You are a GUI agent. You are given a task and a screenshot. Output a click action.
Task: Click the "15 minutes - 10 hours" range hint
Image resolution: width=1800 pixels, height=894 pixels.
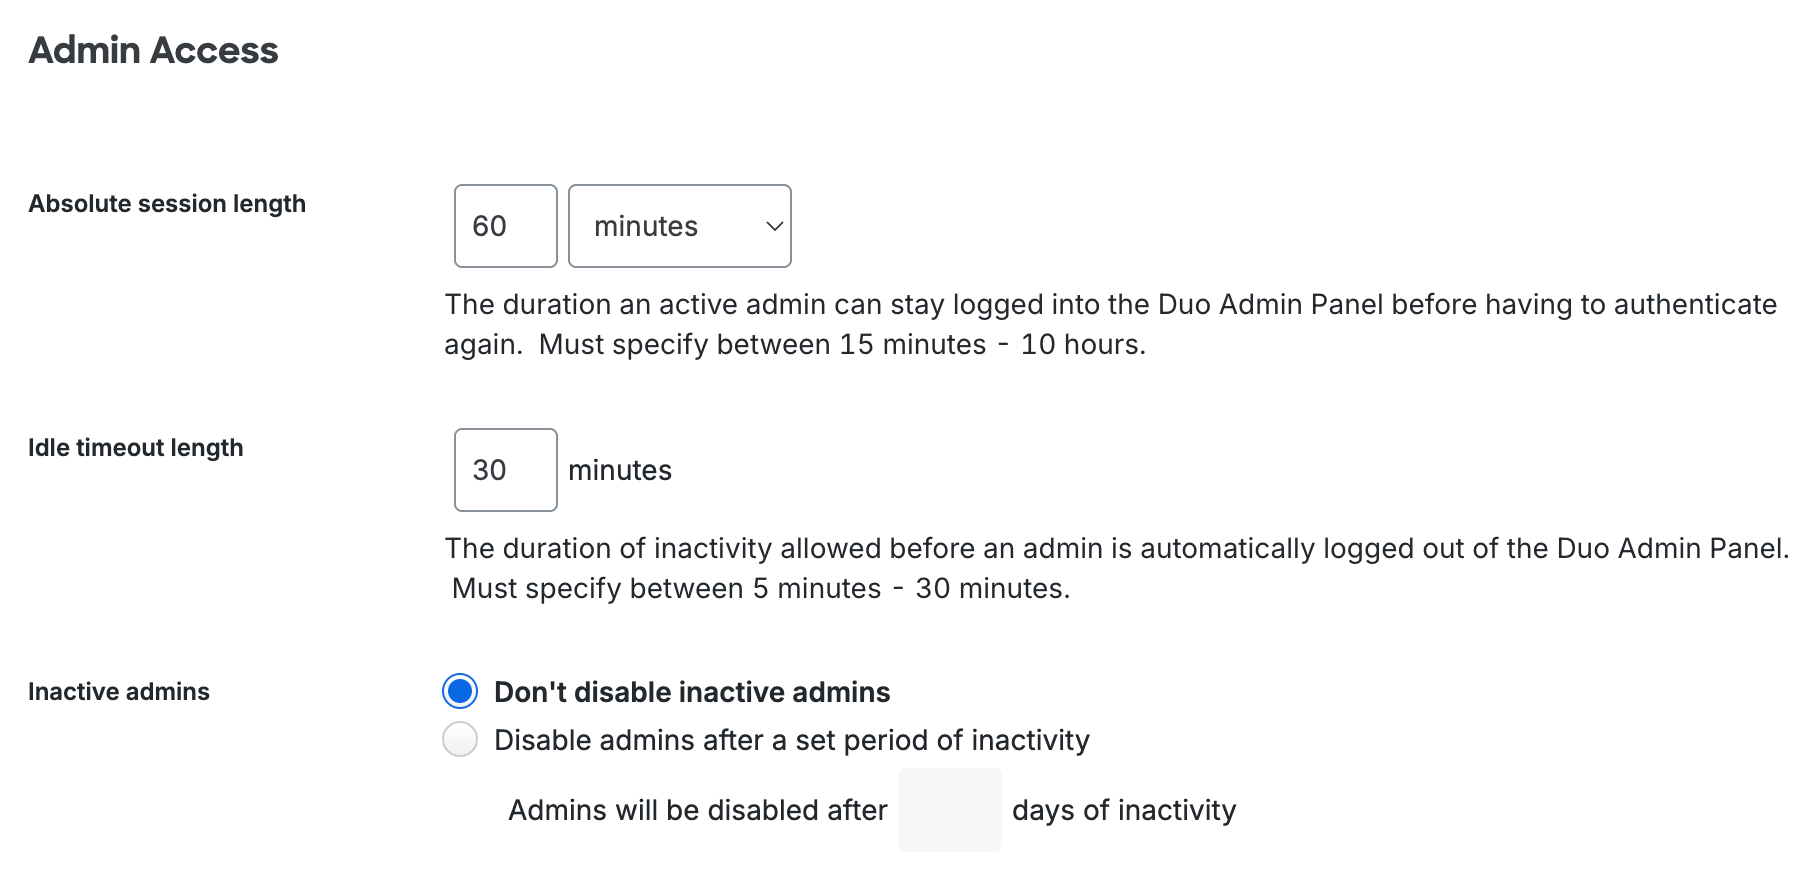[991, 344]
